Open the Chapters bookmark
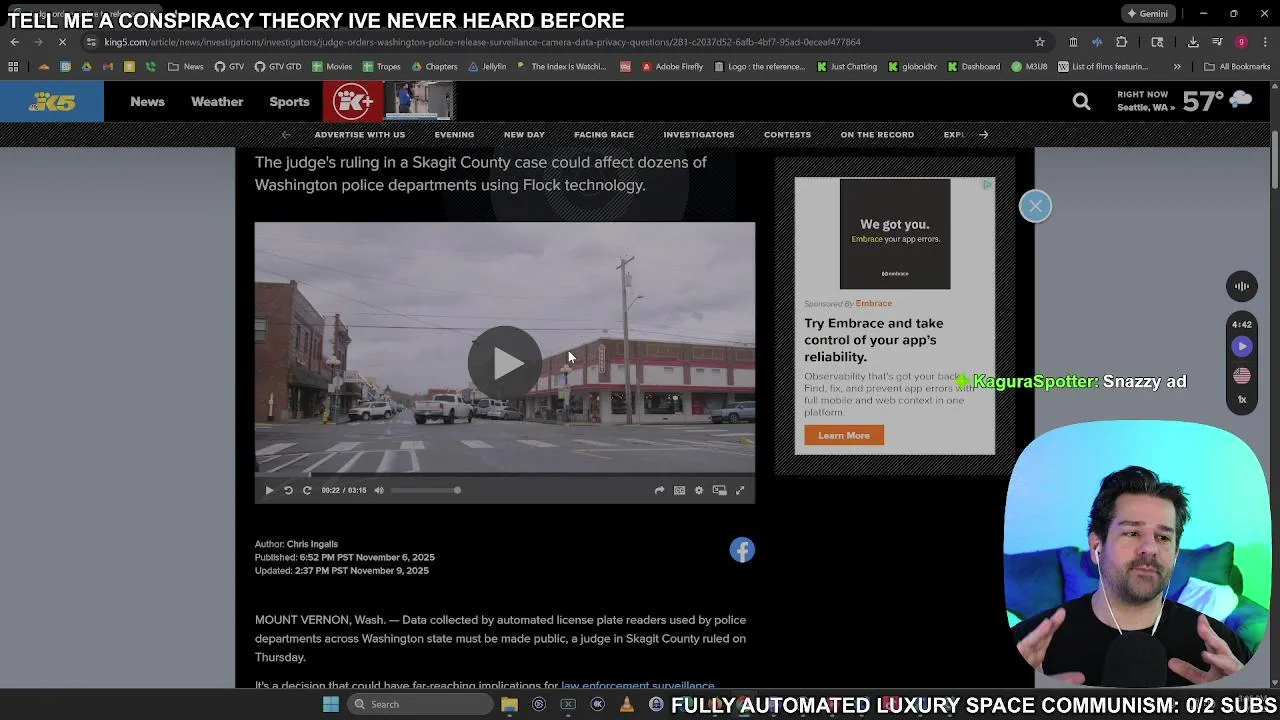 point(434,67)
